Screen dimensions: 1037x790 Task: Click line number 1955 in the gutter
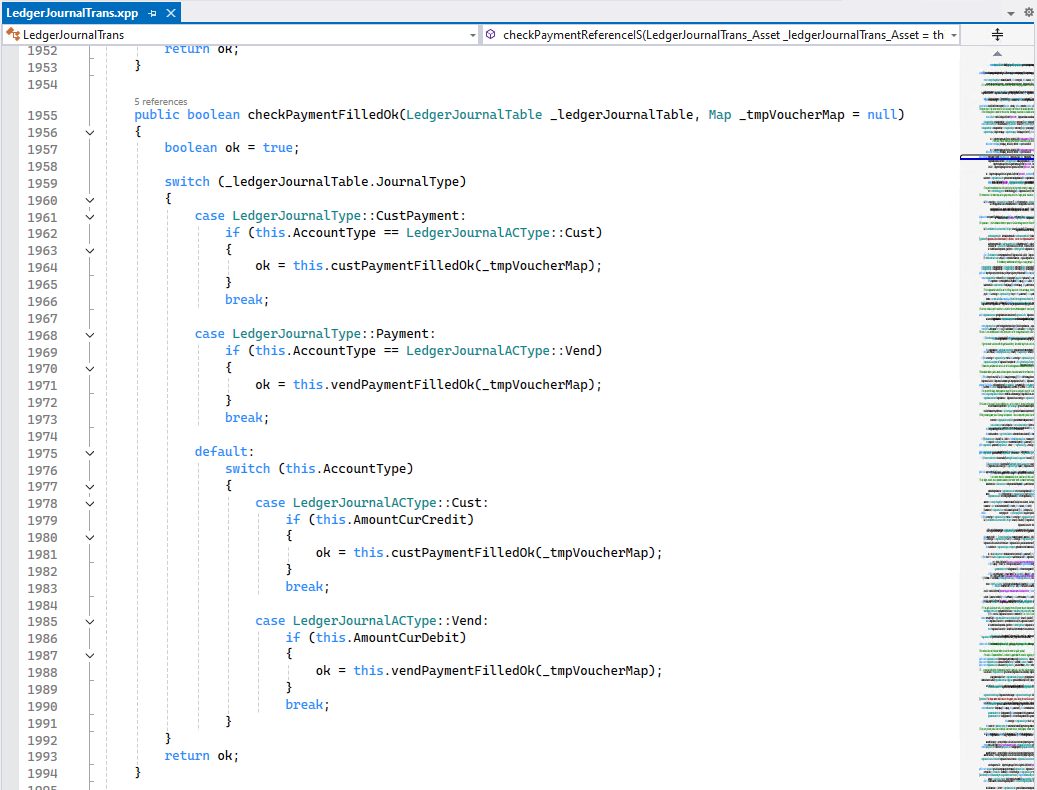point(42,116)
